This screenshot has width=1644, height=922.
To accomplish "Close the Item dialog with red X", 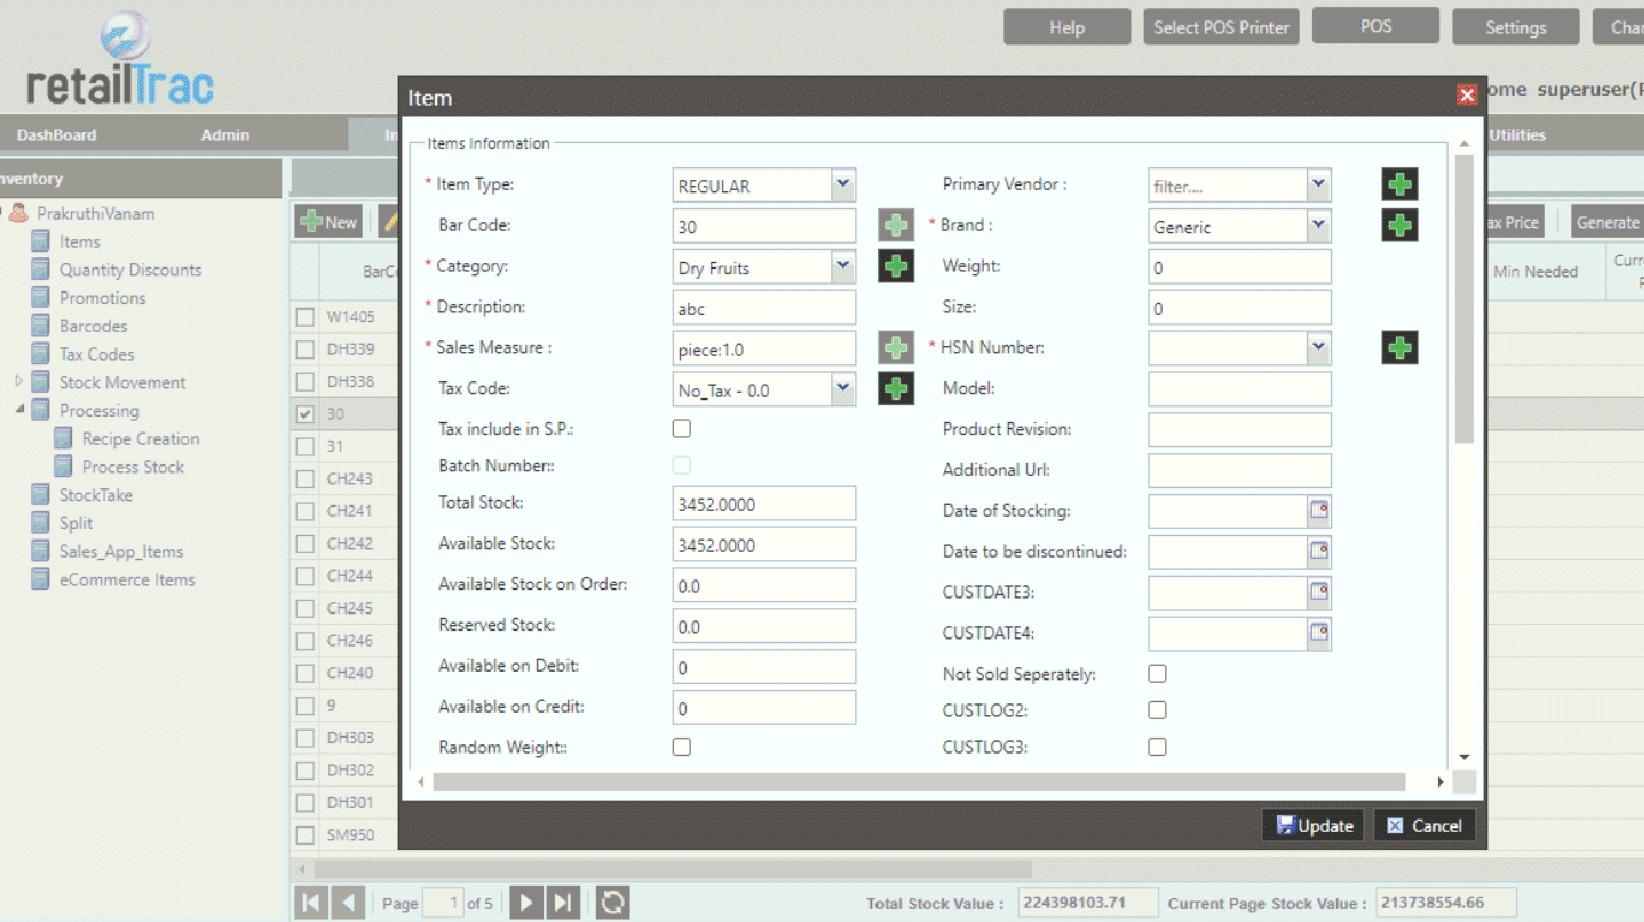I will (1466, 95).
